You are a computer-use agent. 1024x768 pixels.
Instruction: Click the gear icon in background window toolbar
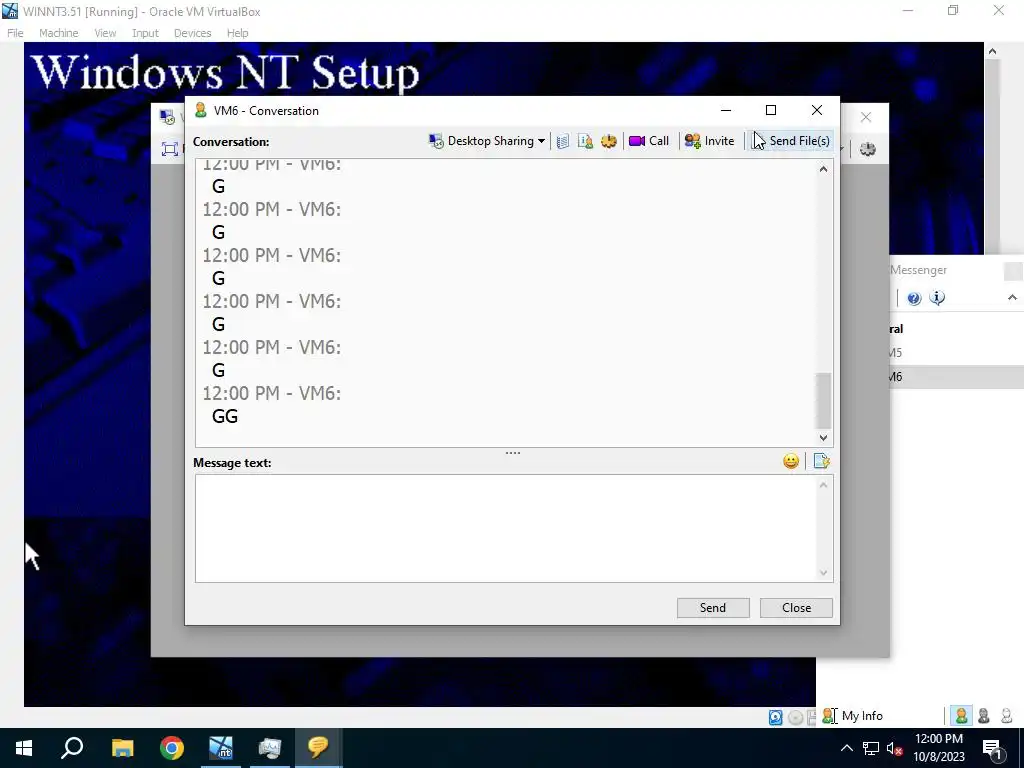(868, 149)
